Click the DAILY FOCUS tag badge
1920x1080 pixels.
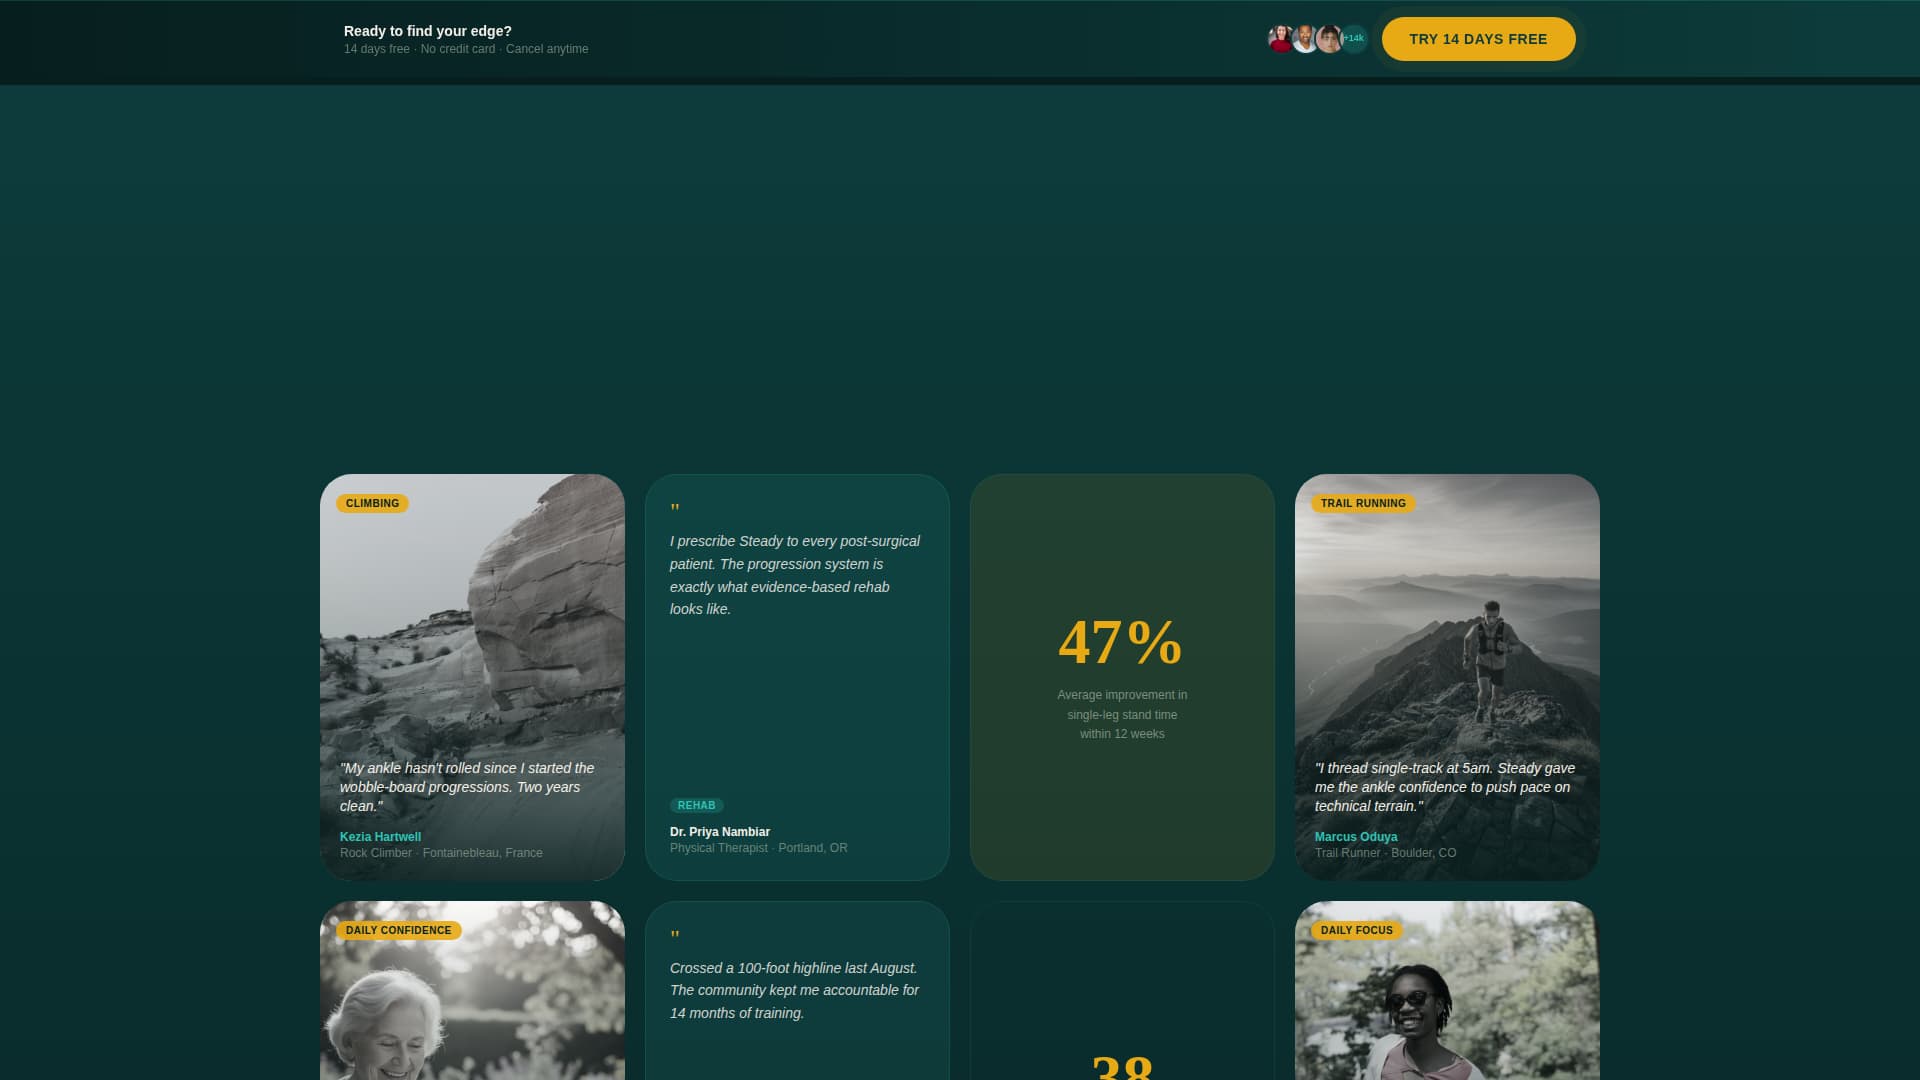click(x=1356, y=930)
